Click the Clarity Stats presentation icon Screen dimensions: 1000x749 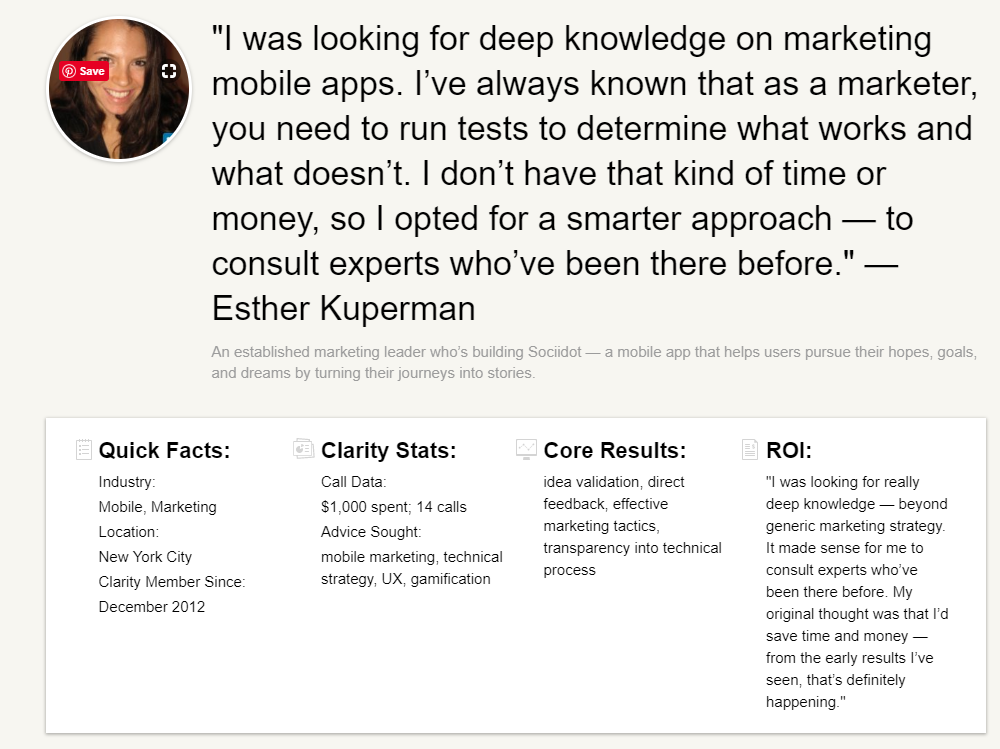[x=304, y=449]
